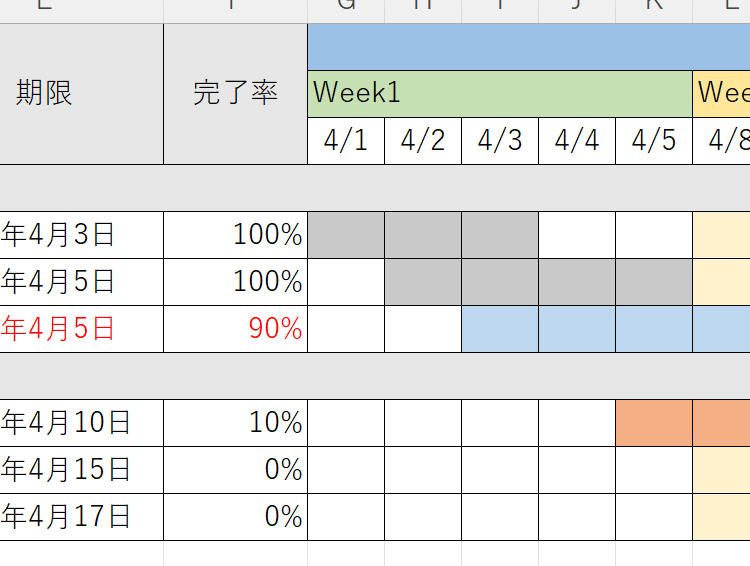The image size is (750, 566).
Task: Select column G header
Action: pos(346,8)
